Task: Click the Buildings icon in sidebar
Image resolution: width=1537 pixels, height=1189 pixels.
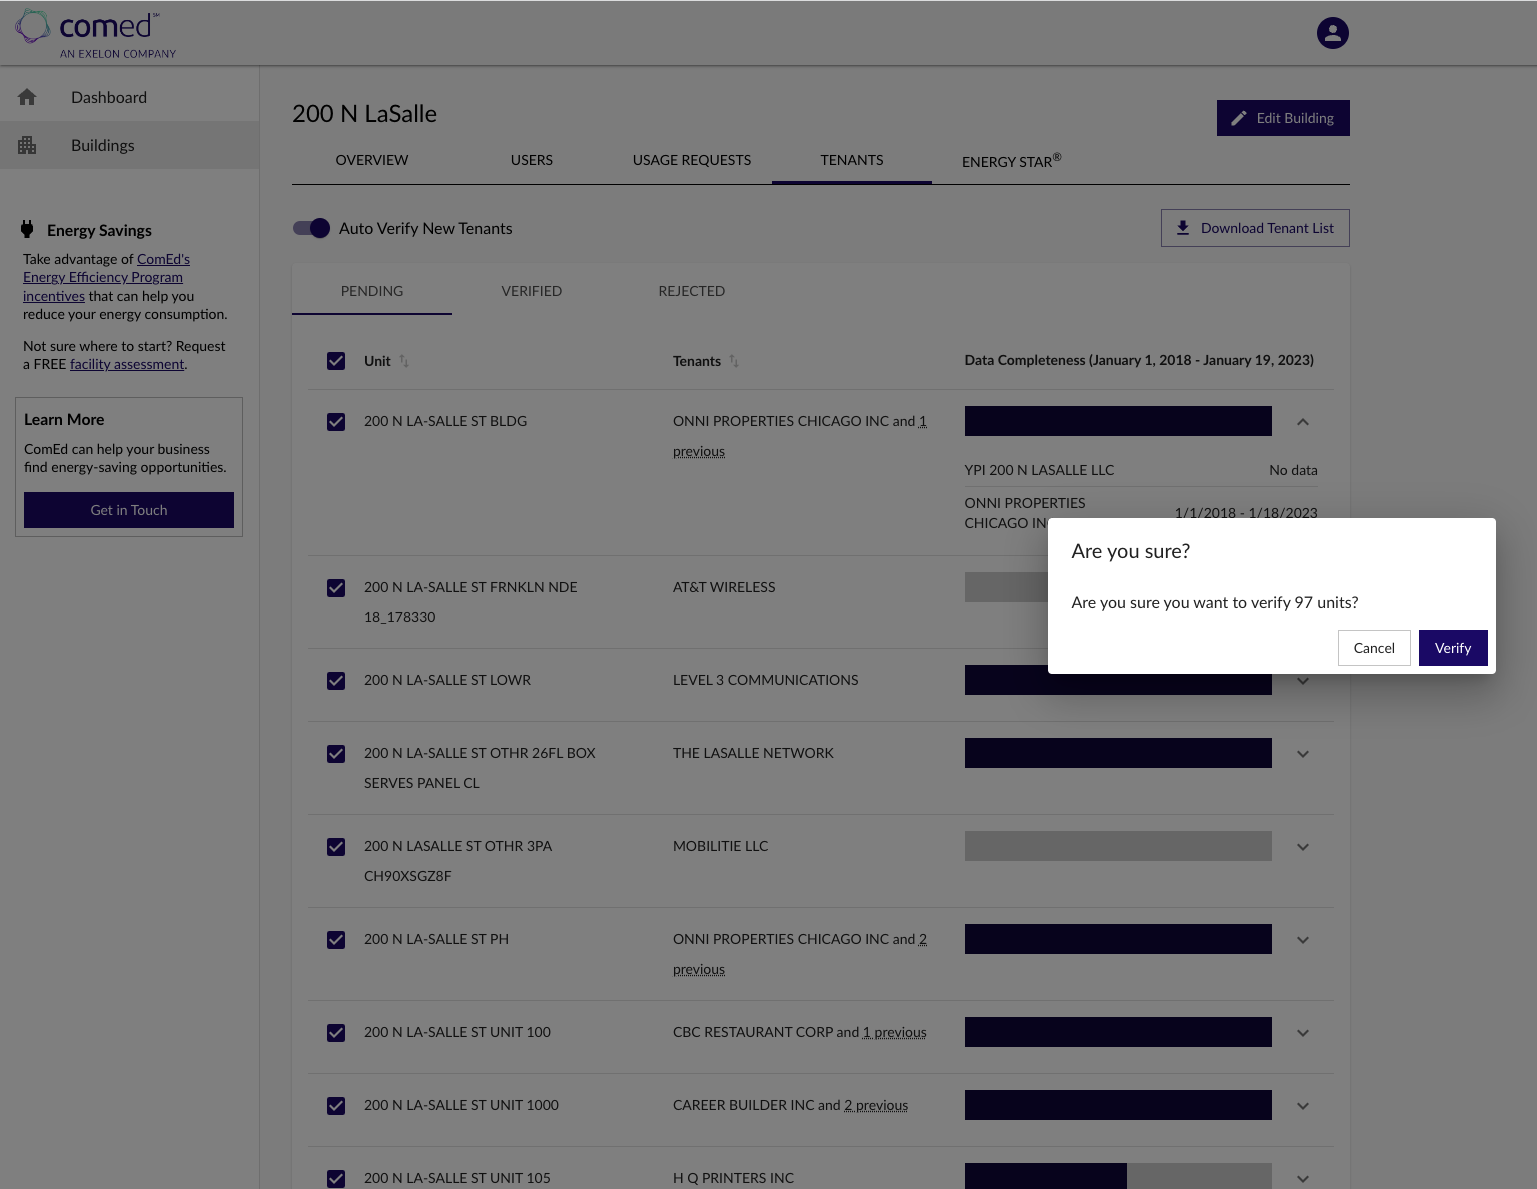Action: pos(27,145)
